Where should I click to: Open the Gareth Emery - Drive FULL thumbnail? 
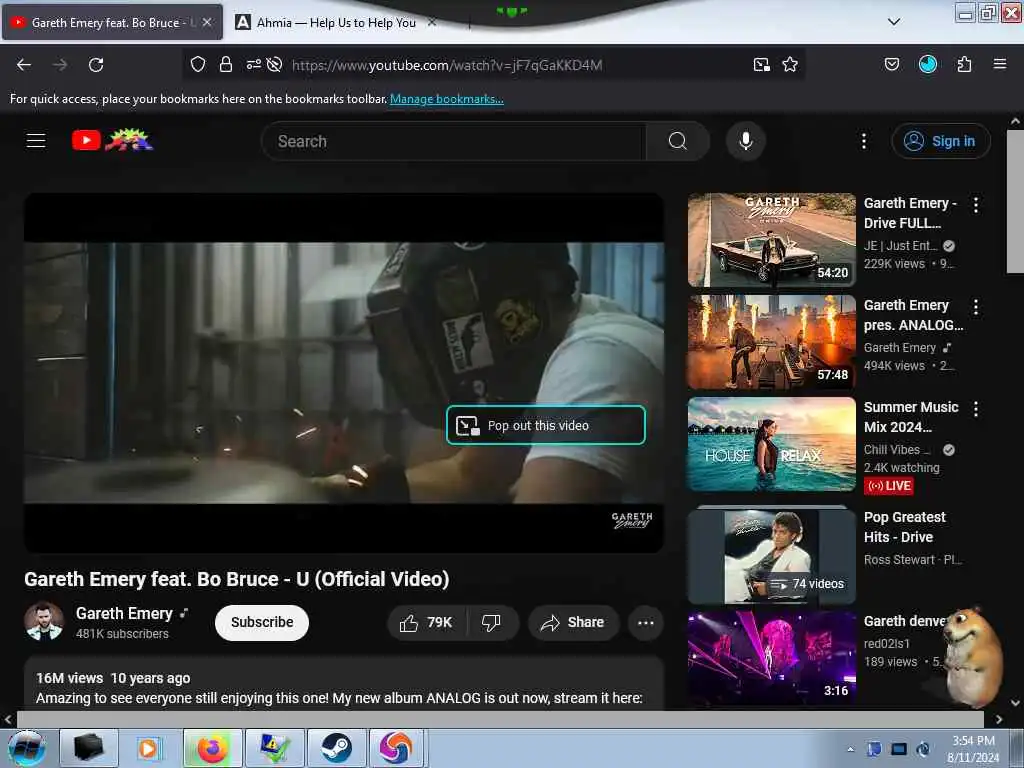tap(771, 240)
